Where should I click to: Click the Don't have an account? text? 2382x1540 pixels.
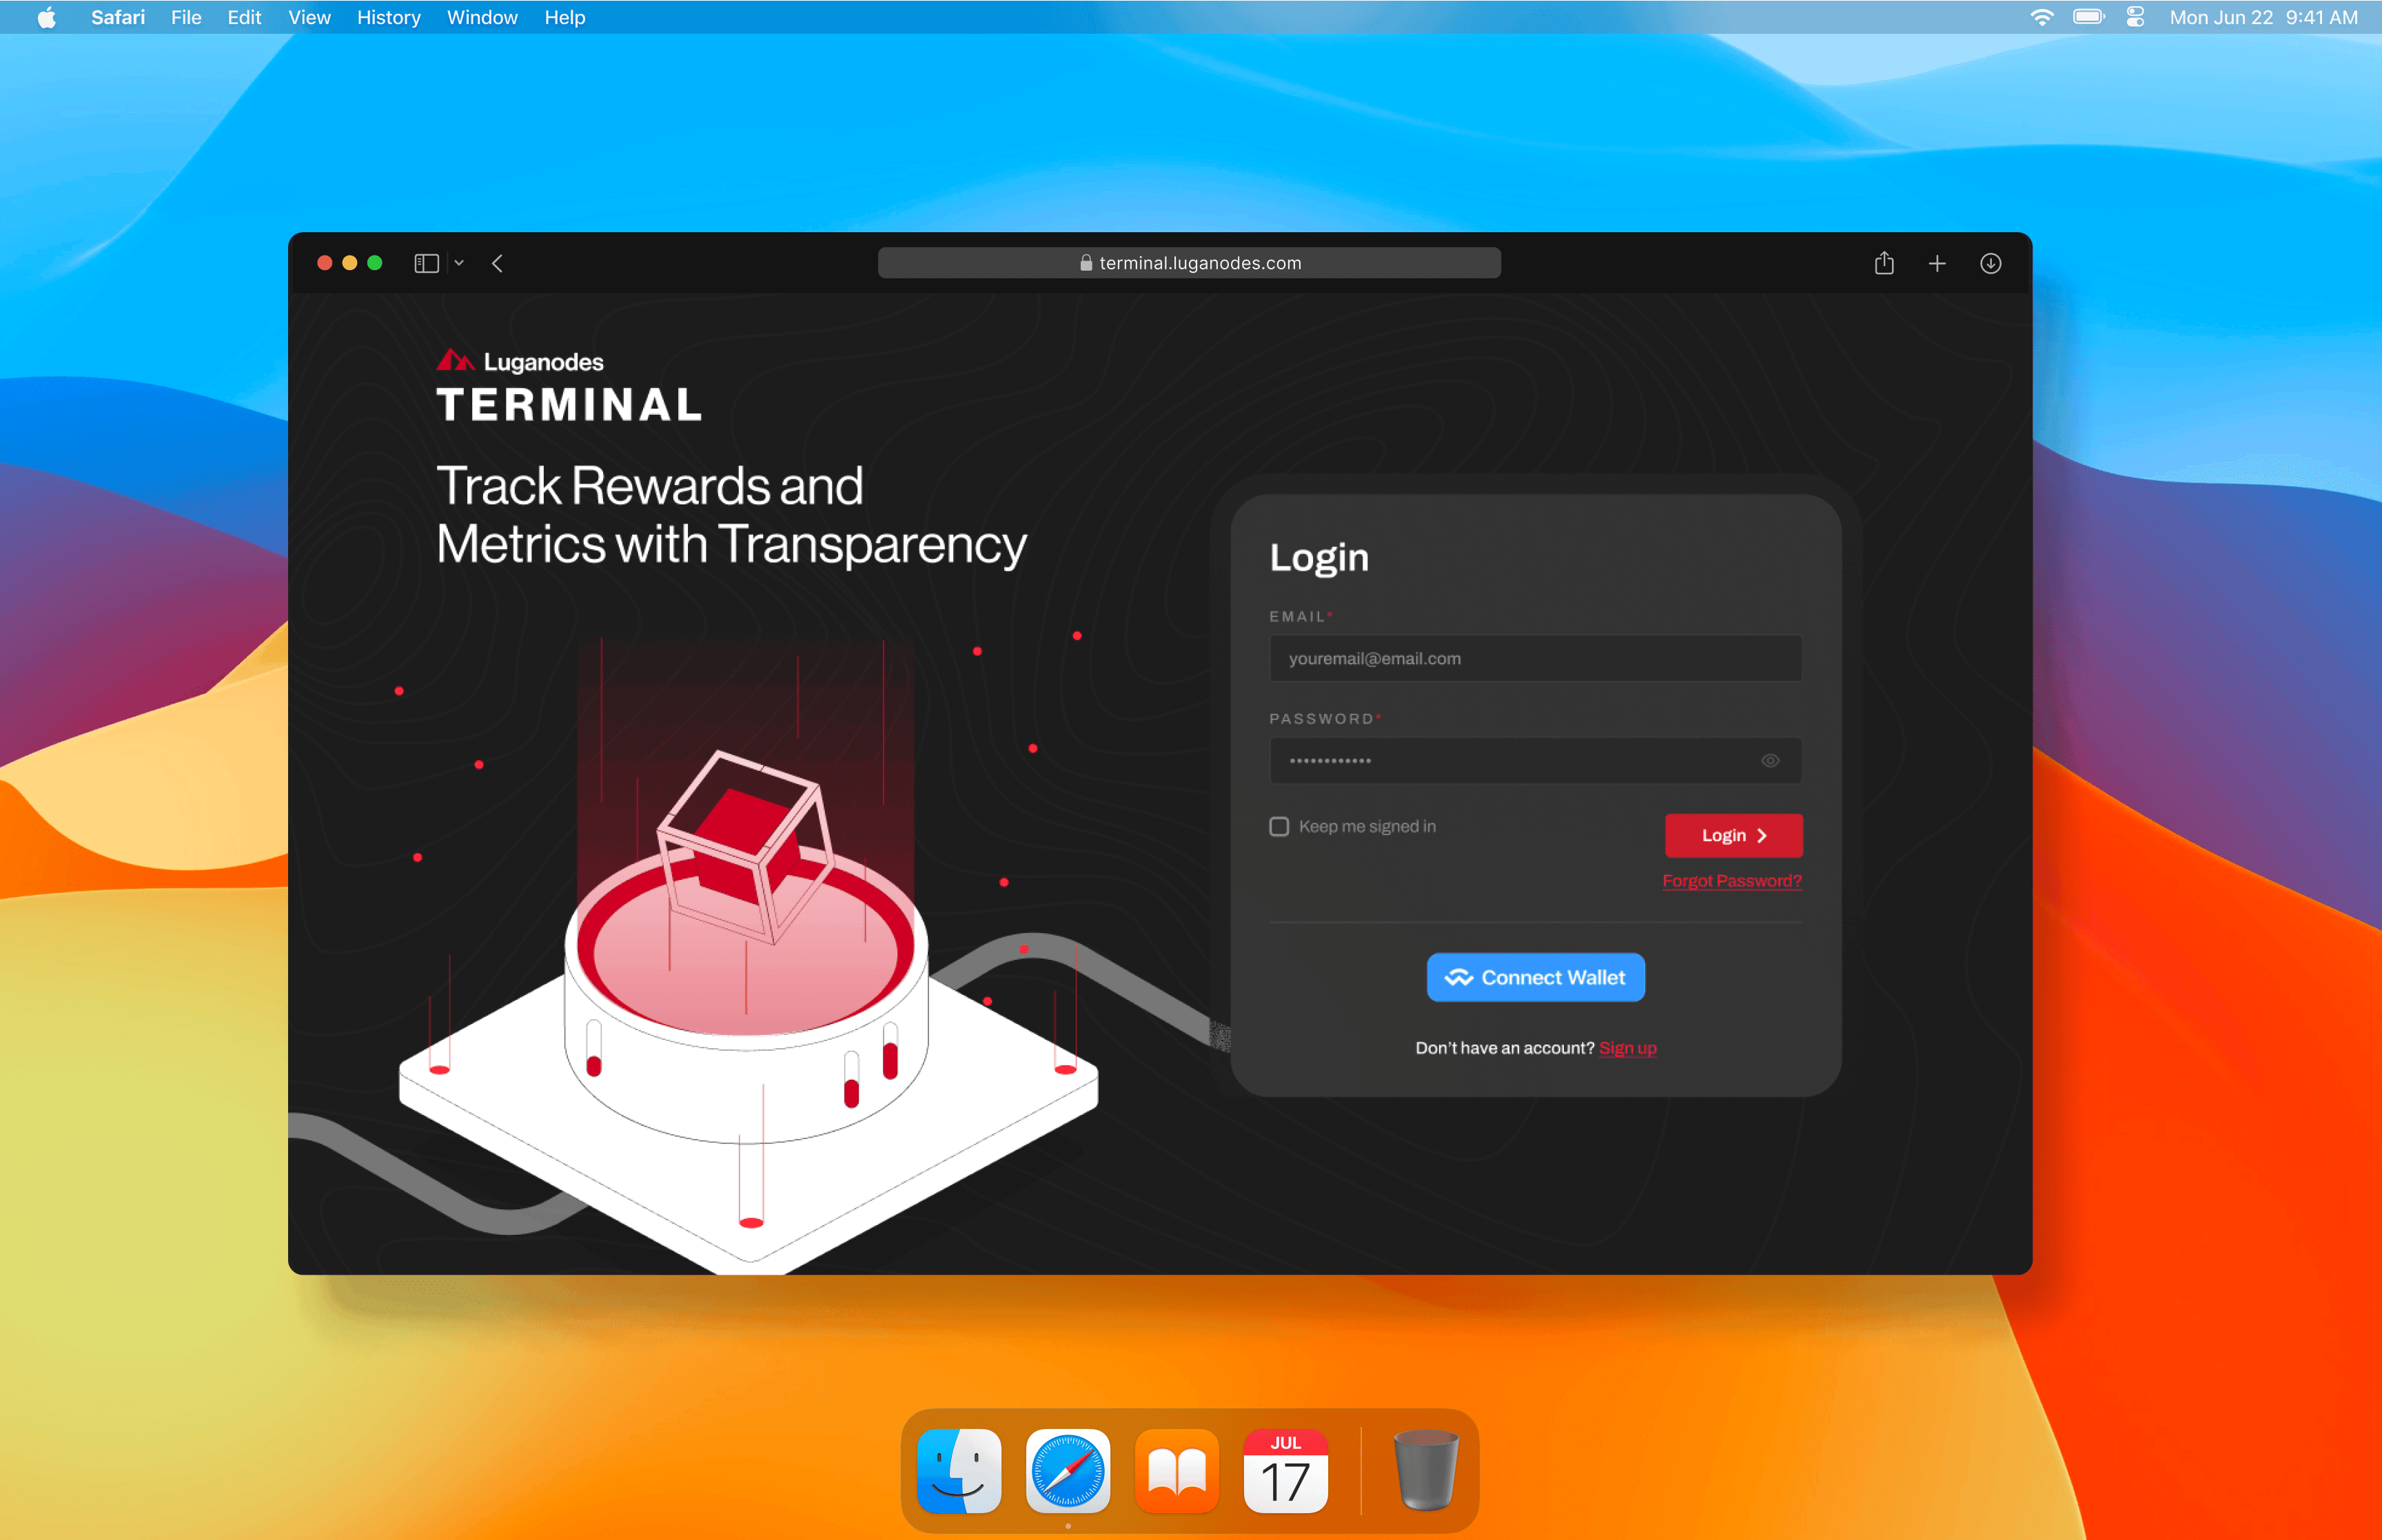tap(1505, 1048)
